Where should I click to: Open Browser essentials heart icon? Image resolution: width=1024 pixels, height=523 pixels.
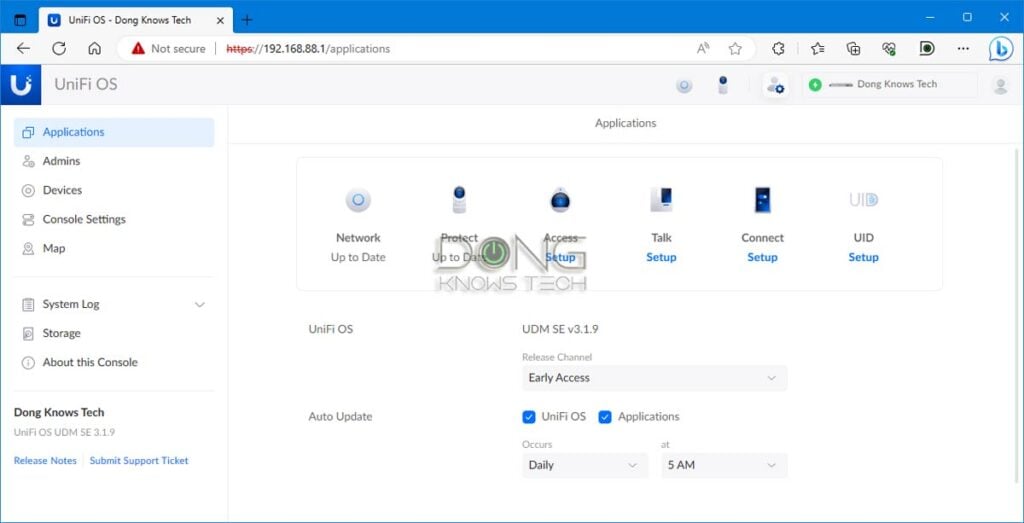889,48
